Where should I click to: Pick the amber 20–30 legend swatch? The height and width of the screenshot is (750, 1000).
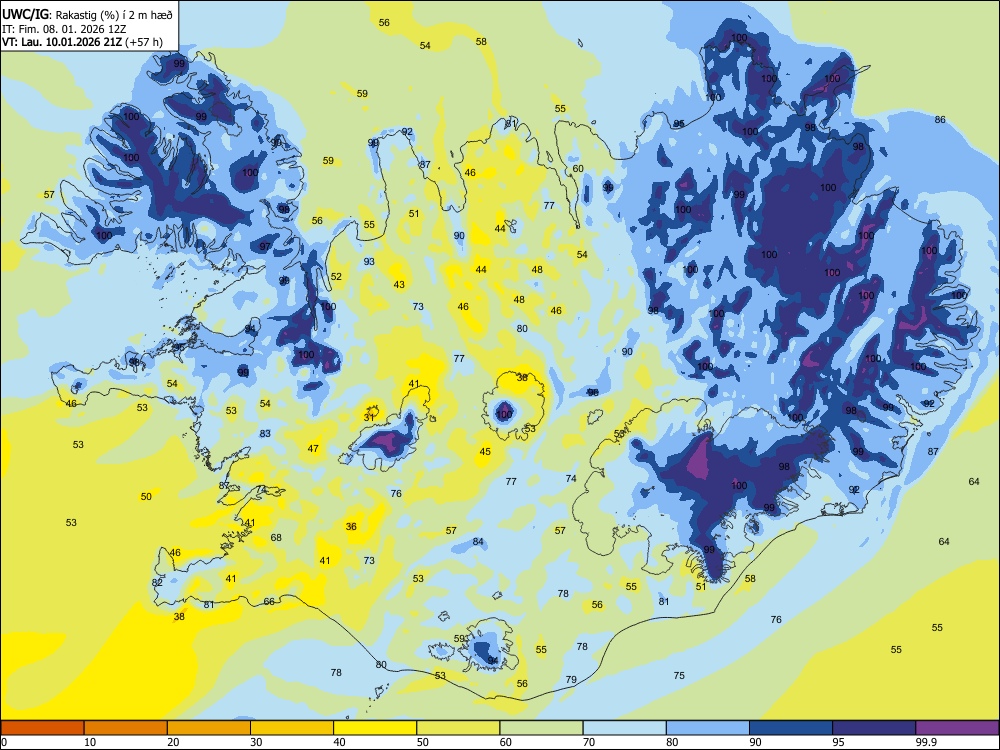(209, 728)
